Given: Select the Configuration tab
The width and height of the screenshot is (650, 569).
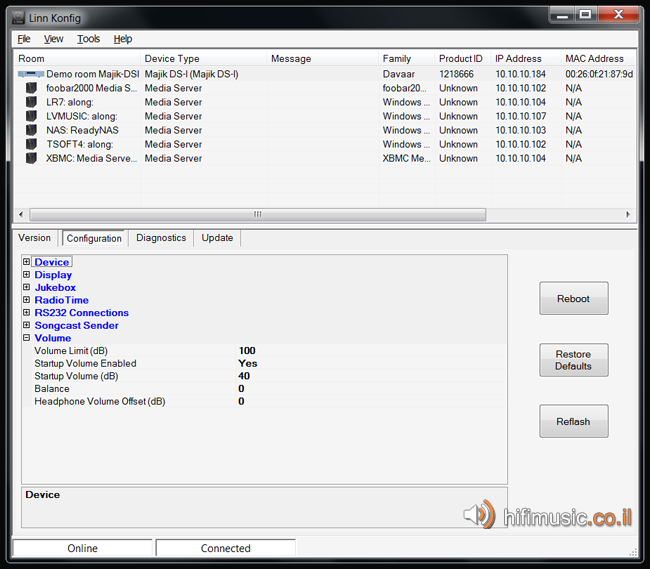Looking at the screenshot, I should [x=94, y=238].
